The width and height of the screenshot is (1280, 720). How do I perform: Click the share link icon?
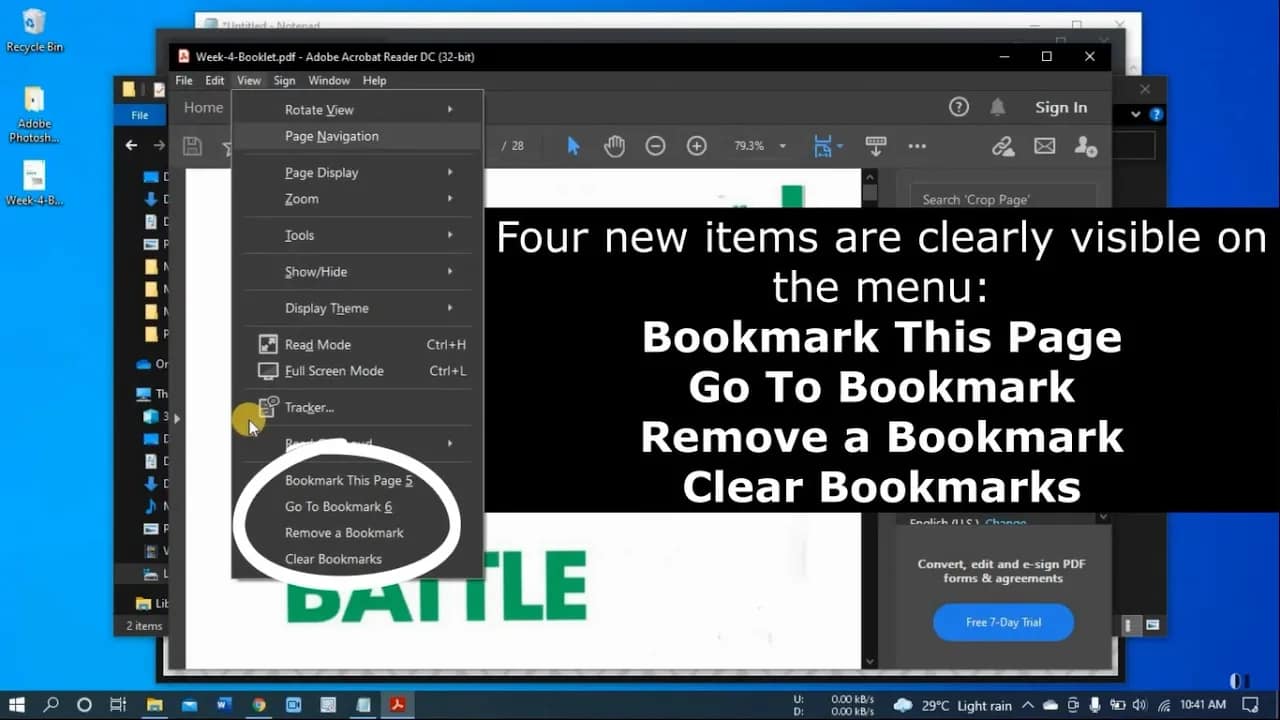[1003, 146]
